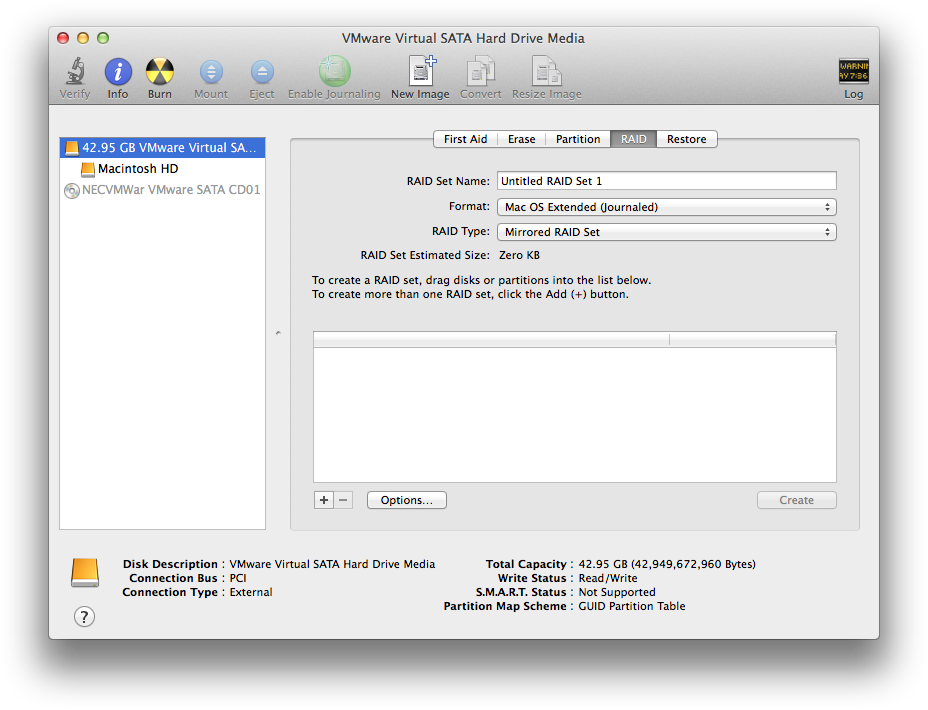928x710 pixels.
Task: Click the Mount toolbar icon
Action: click(211, 72)
